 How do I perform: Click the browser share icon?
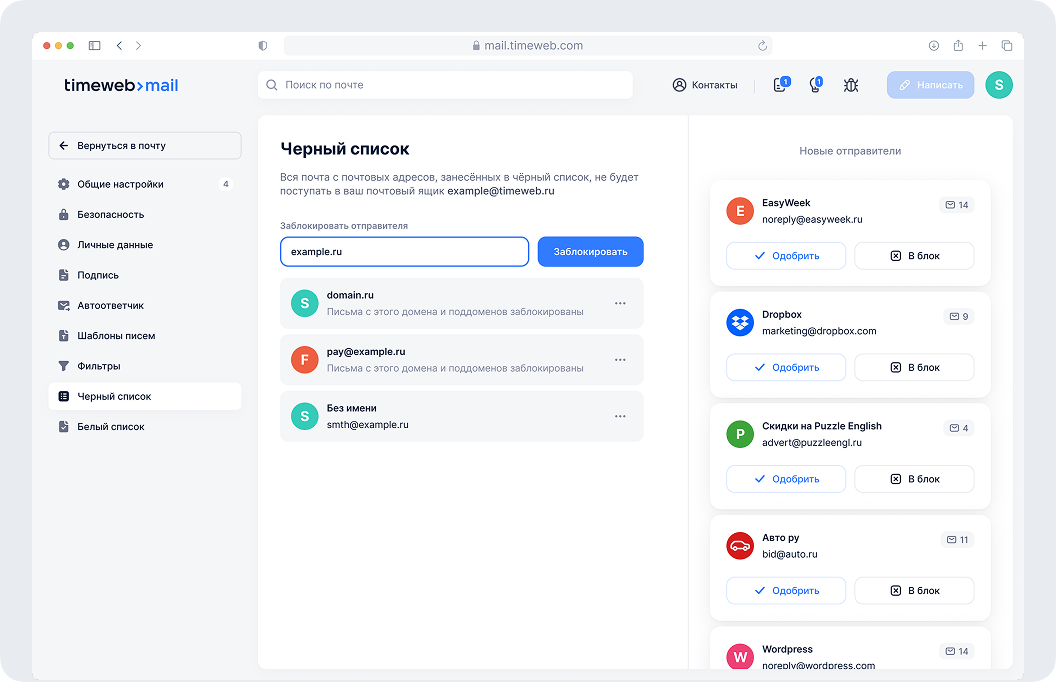[958, 46]
